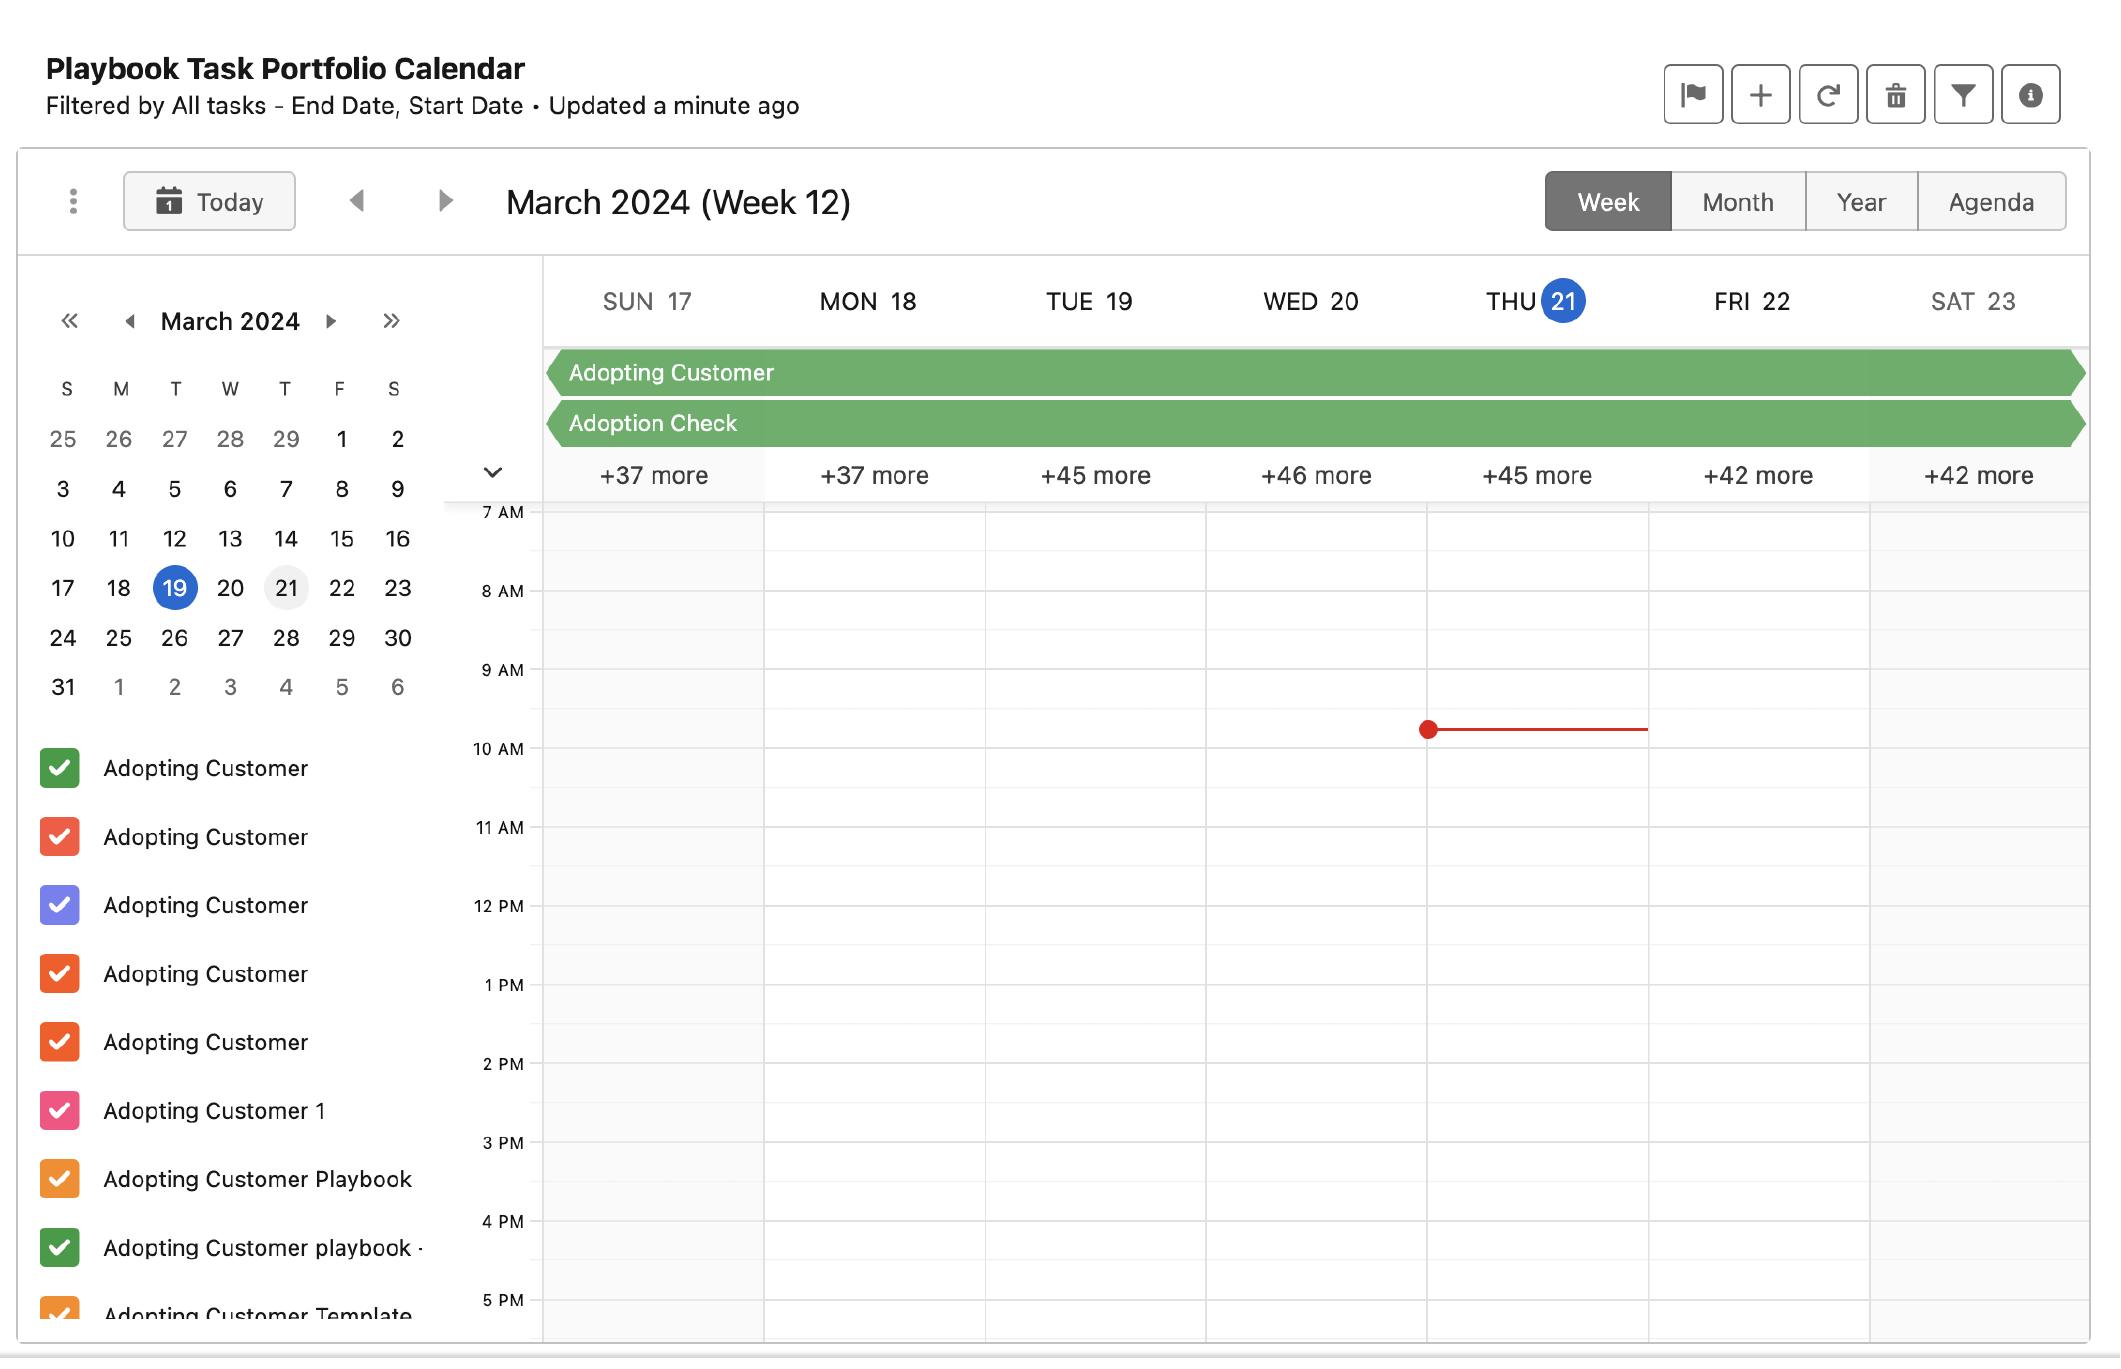Open the Adoption Check all-day event

pos(653,423)
